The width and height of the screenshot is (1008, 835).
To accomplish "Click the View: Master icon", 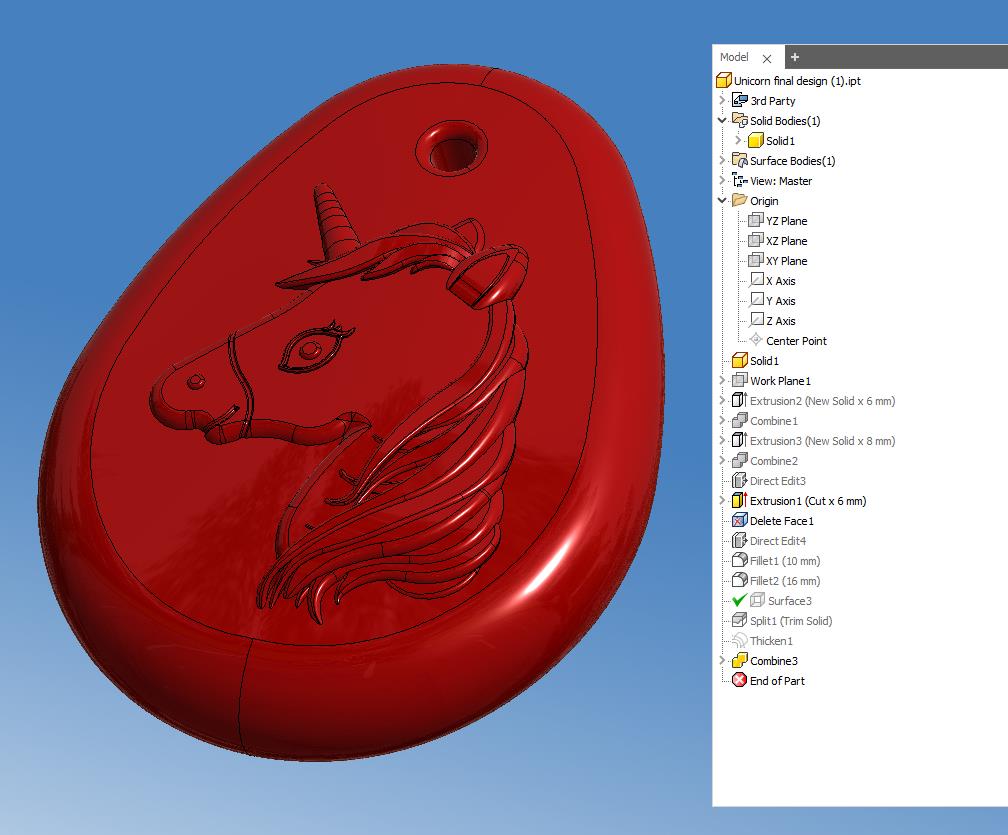I will coord(740,181).
